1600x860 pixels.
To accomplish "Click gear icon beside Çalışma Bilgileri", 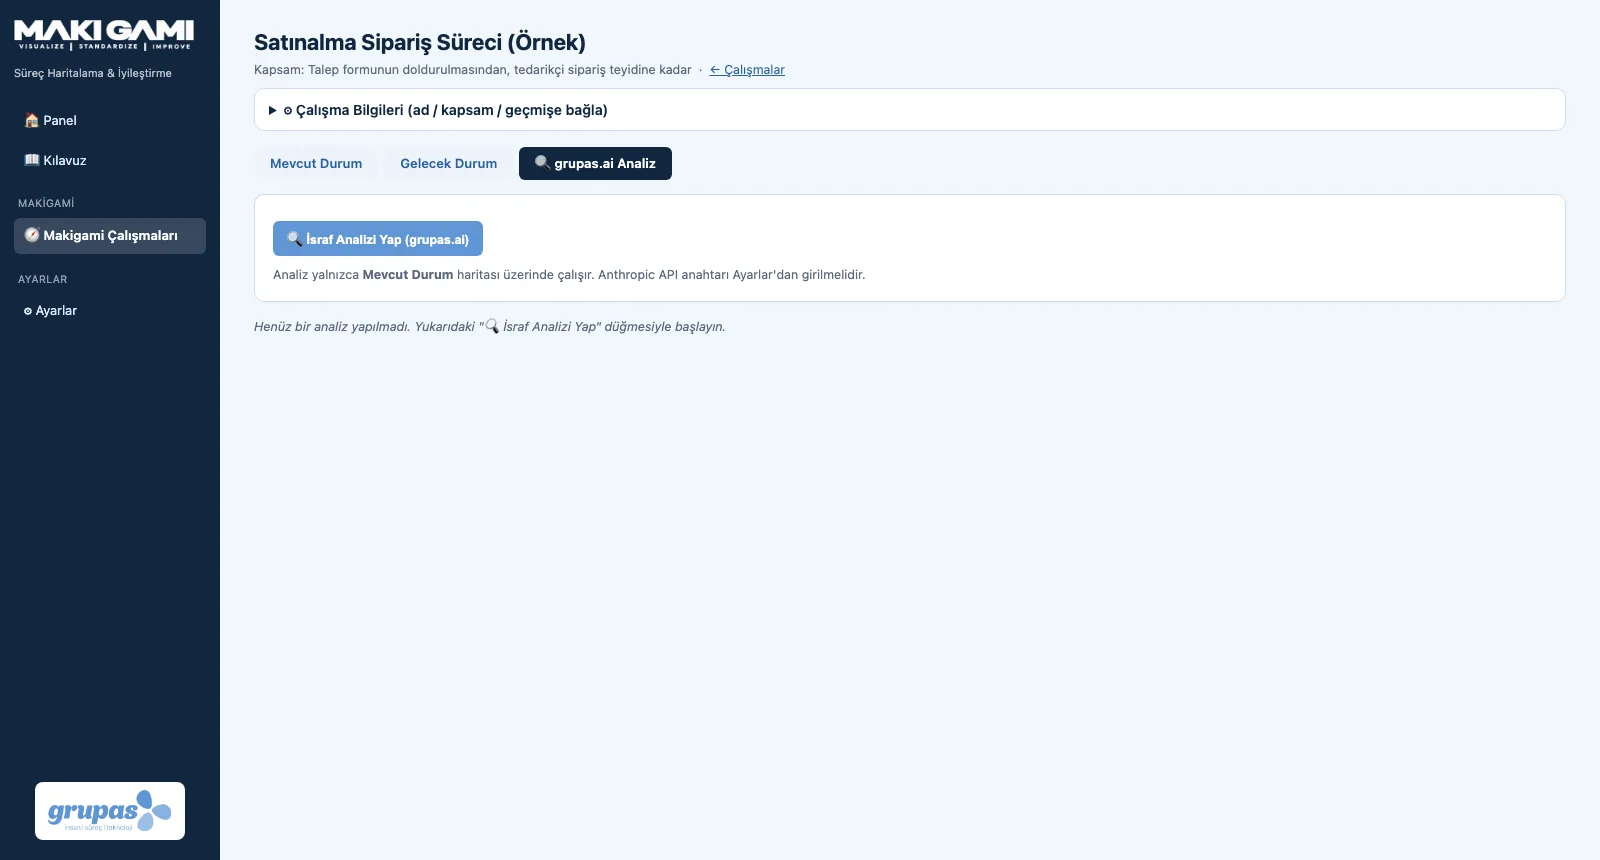I will 288,111.
